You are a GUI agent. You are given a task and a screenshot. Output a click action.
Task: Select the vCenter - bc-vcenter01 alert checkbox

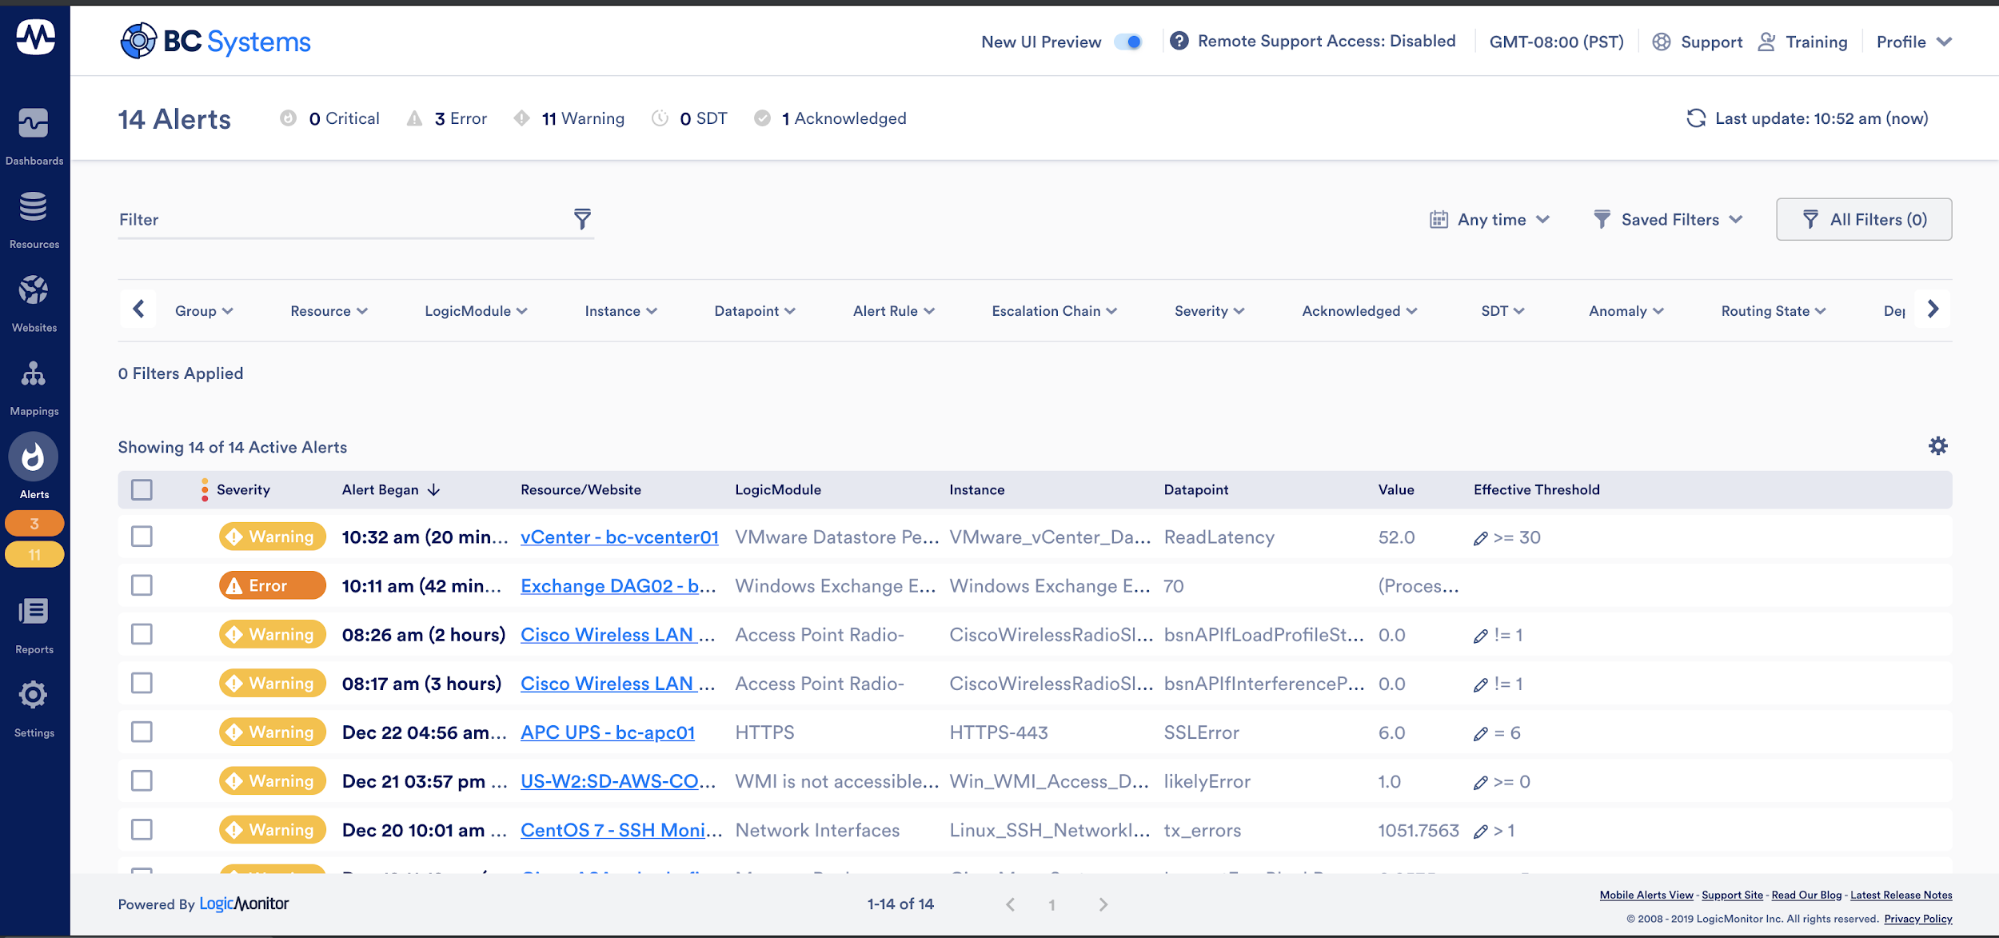142,537
